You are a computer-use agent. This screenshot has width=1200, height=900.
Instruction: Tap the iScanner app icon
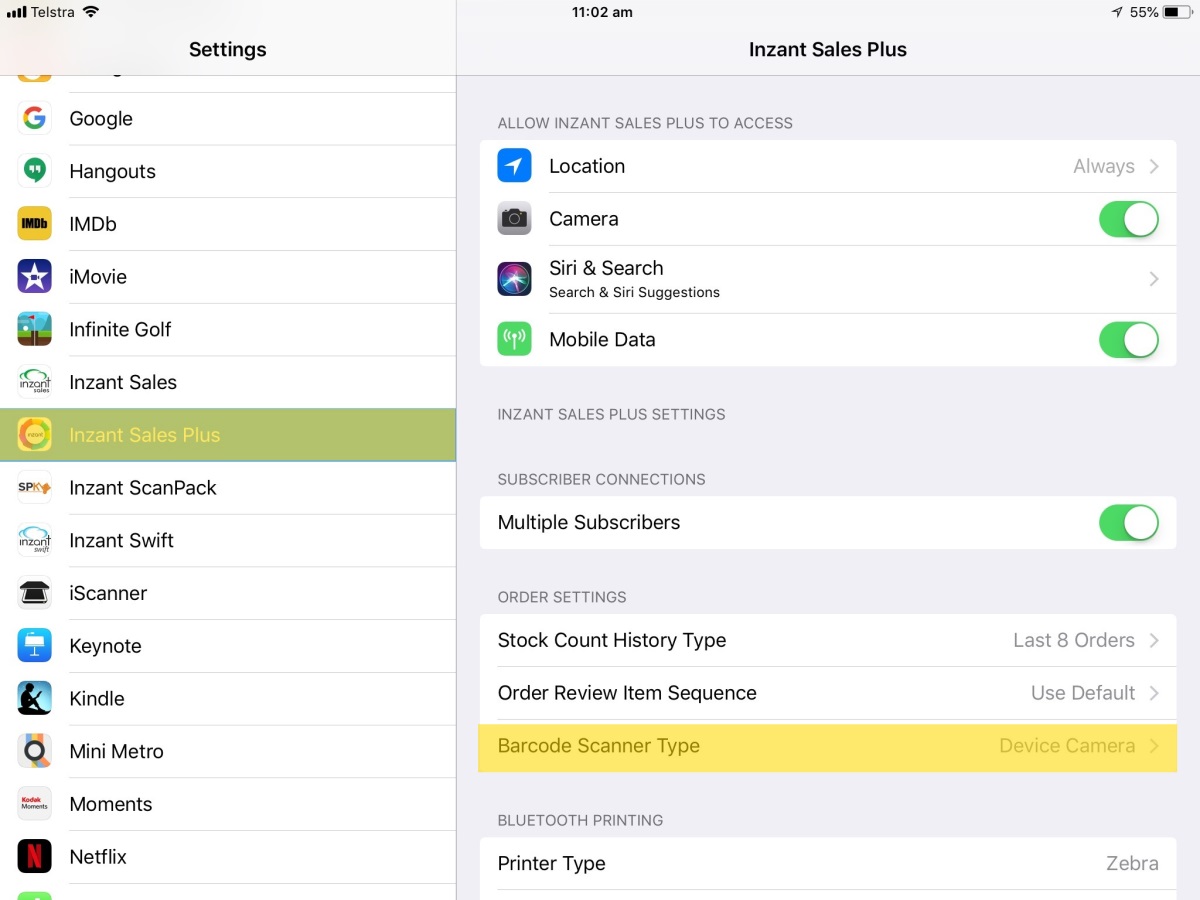35,593
